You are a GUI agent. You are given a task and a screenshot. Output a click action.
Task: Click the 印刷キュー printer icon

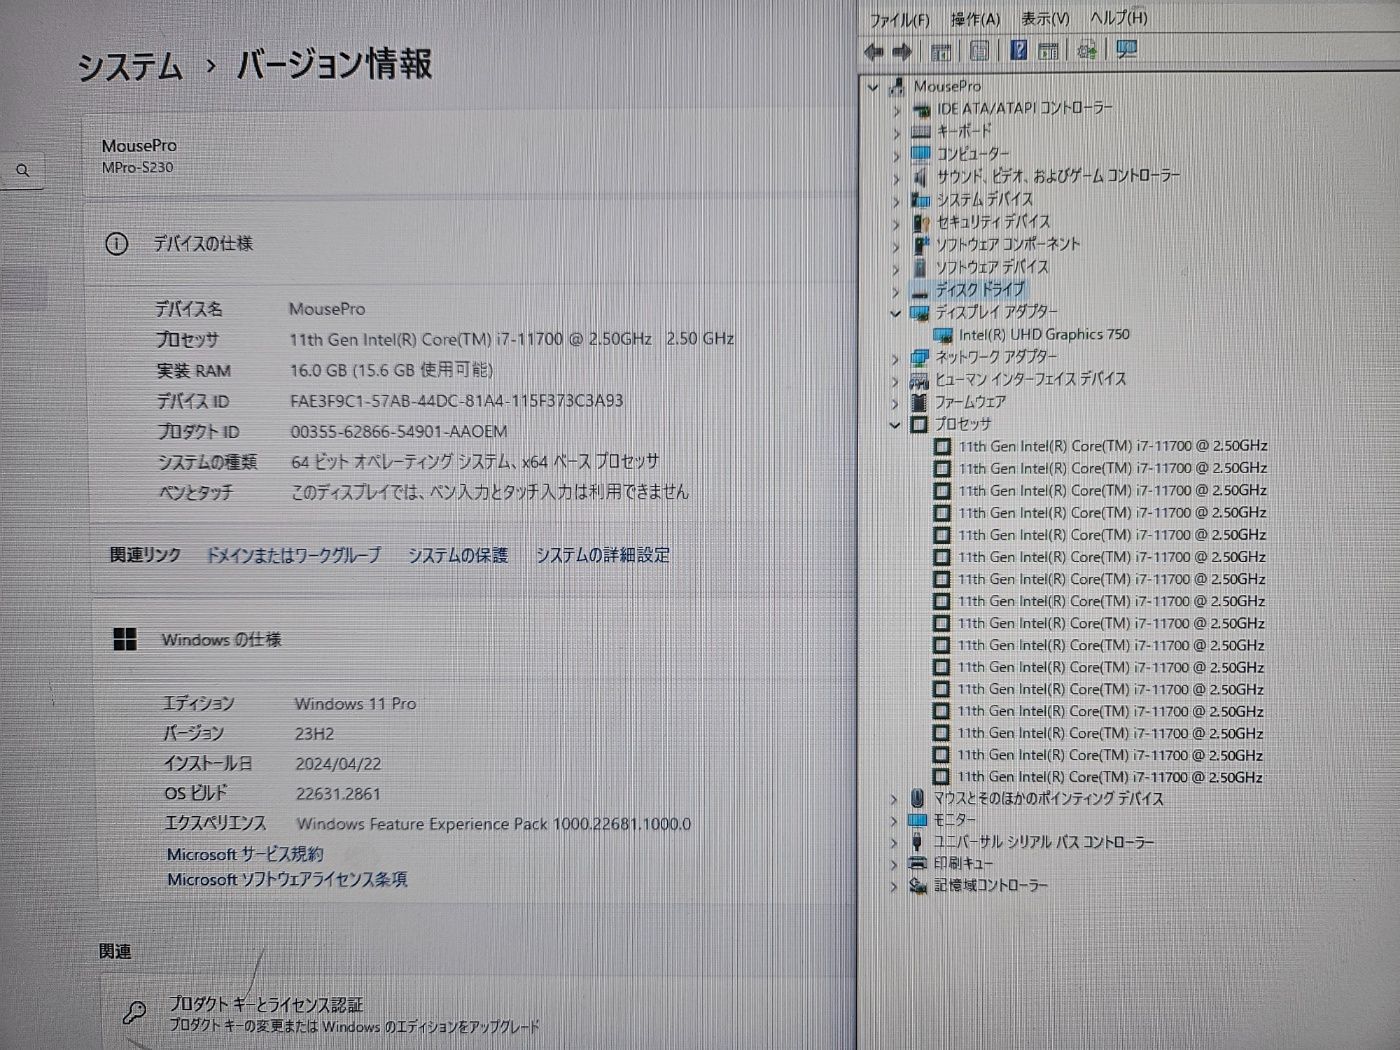[917, 863]
